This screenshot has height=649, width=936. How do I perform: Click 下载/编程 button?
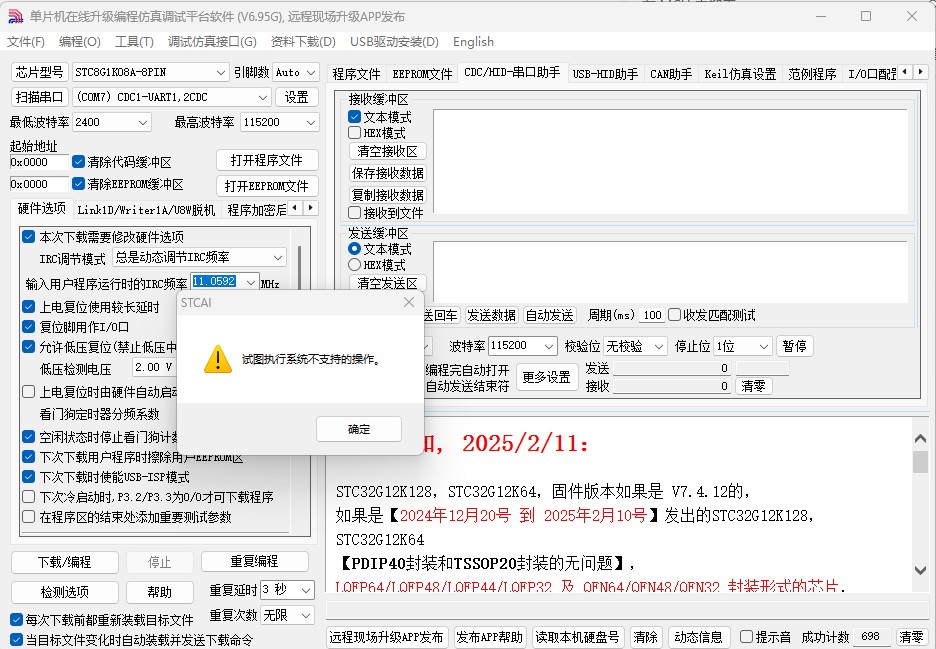tap(64, 562)
